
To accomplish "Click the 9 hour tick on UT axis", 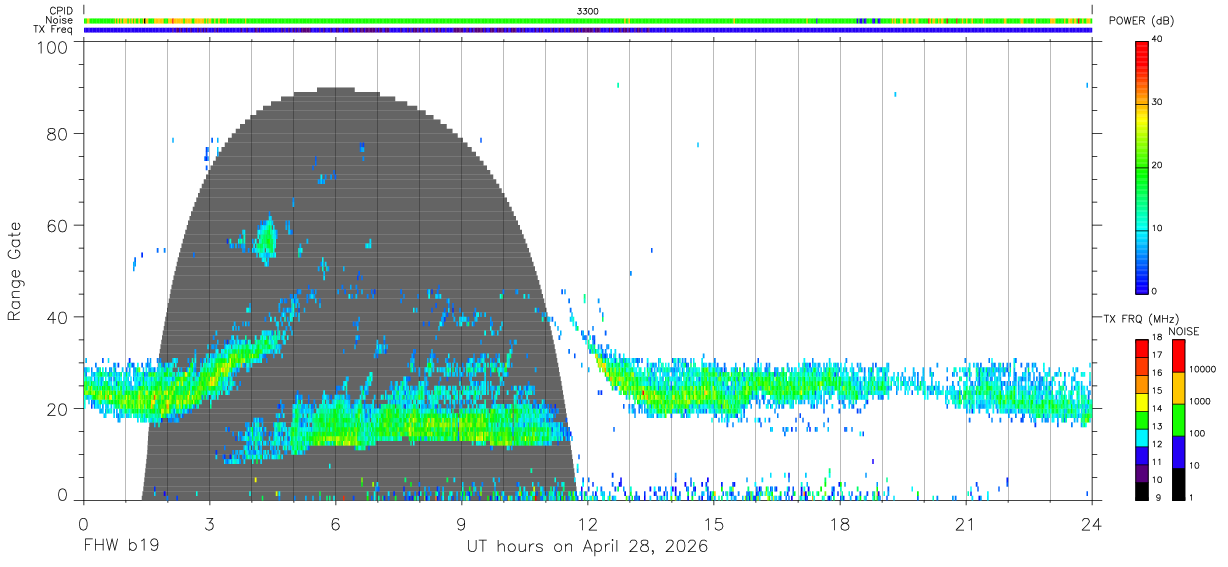I will coord(461,524).
